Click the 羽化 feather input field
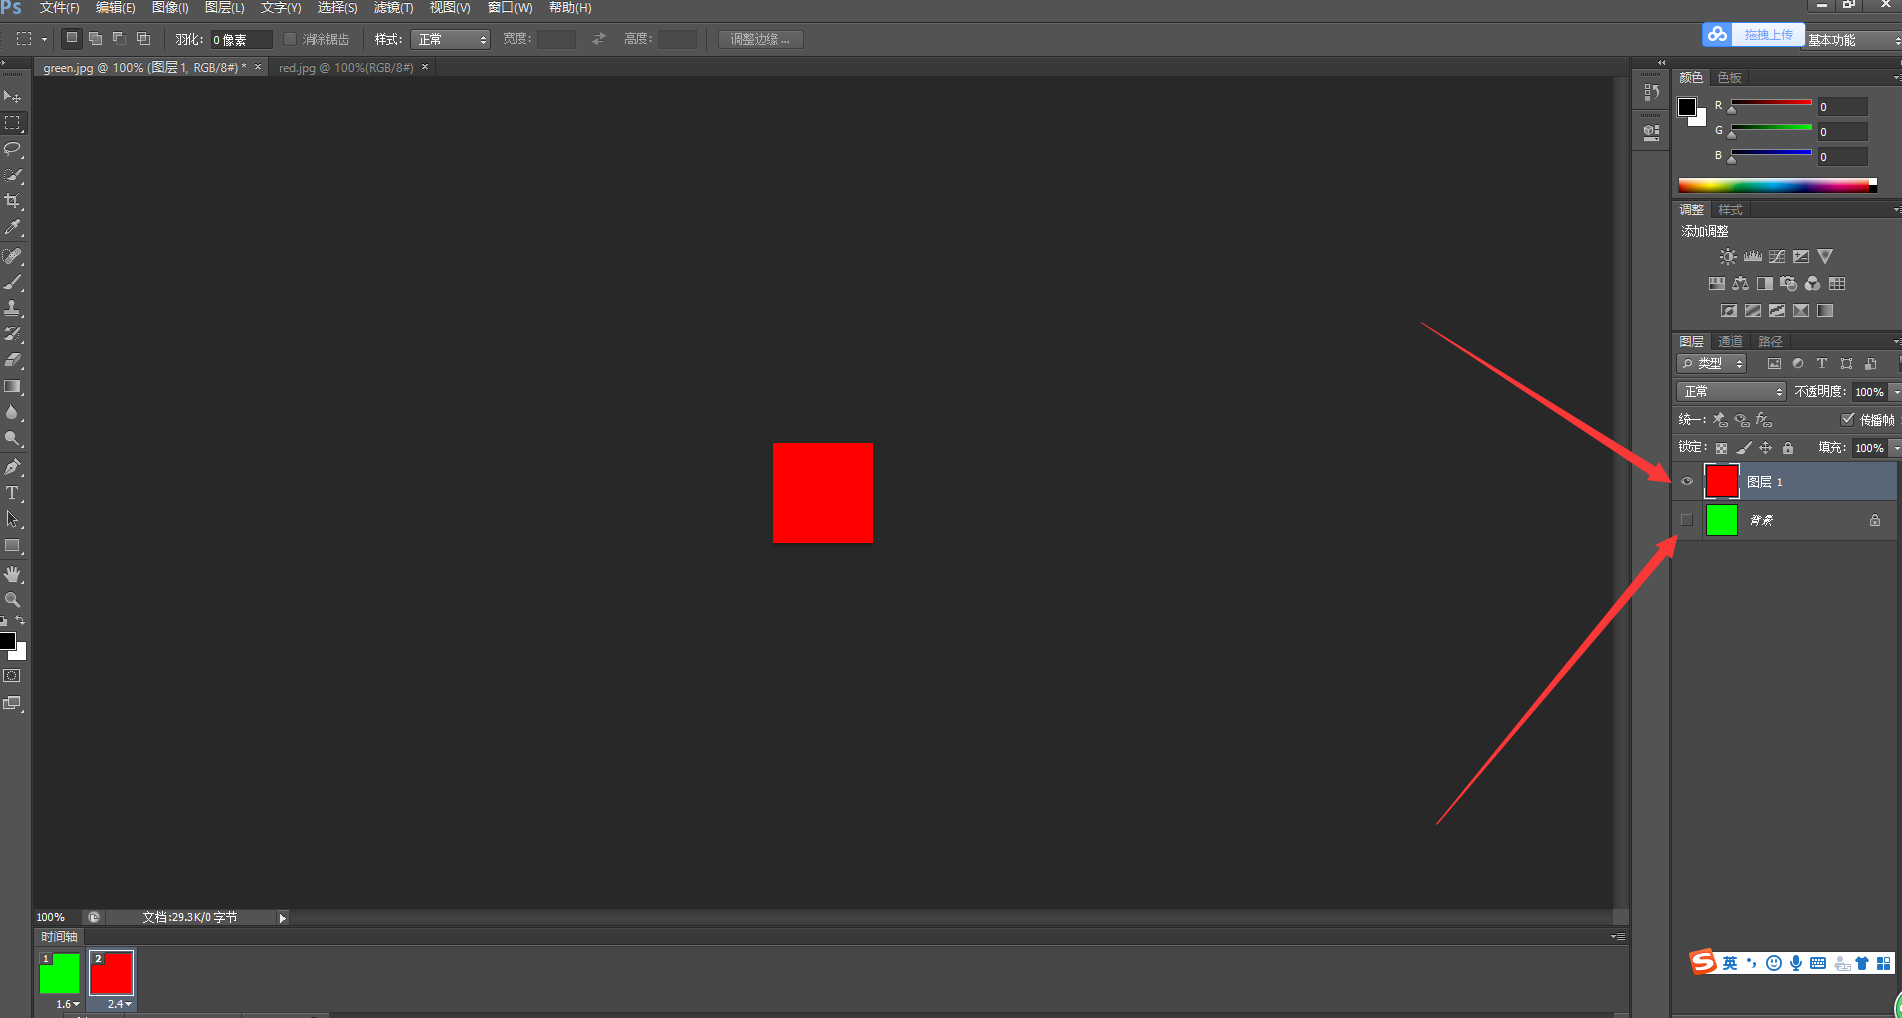This screenshot has height=1018, width=1902. click(x=241, y=39)
